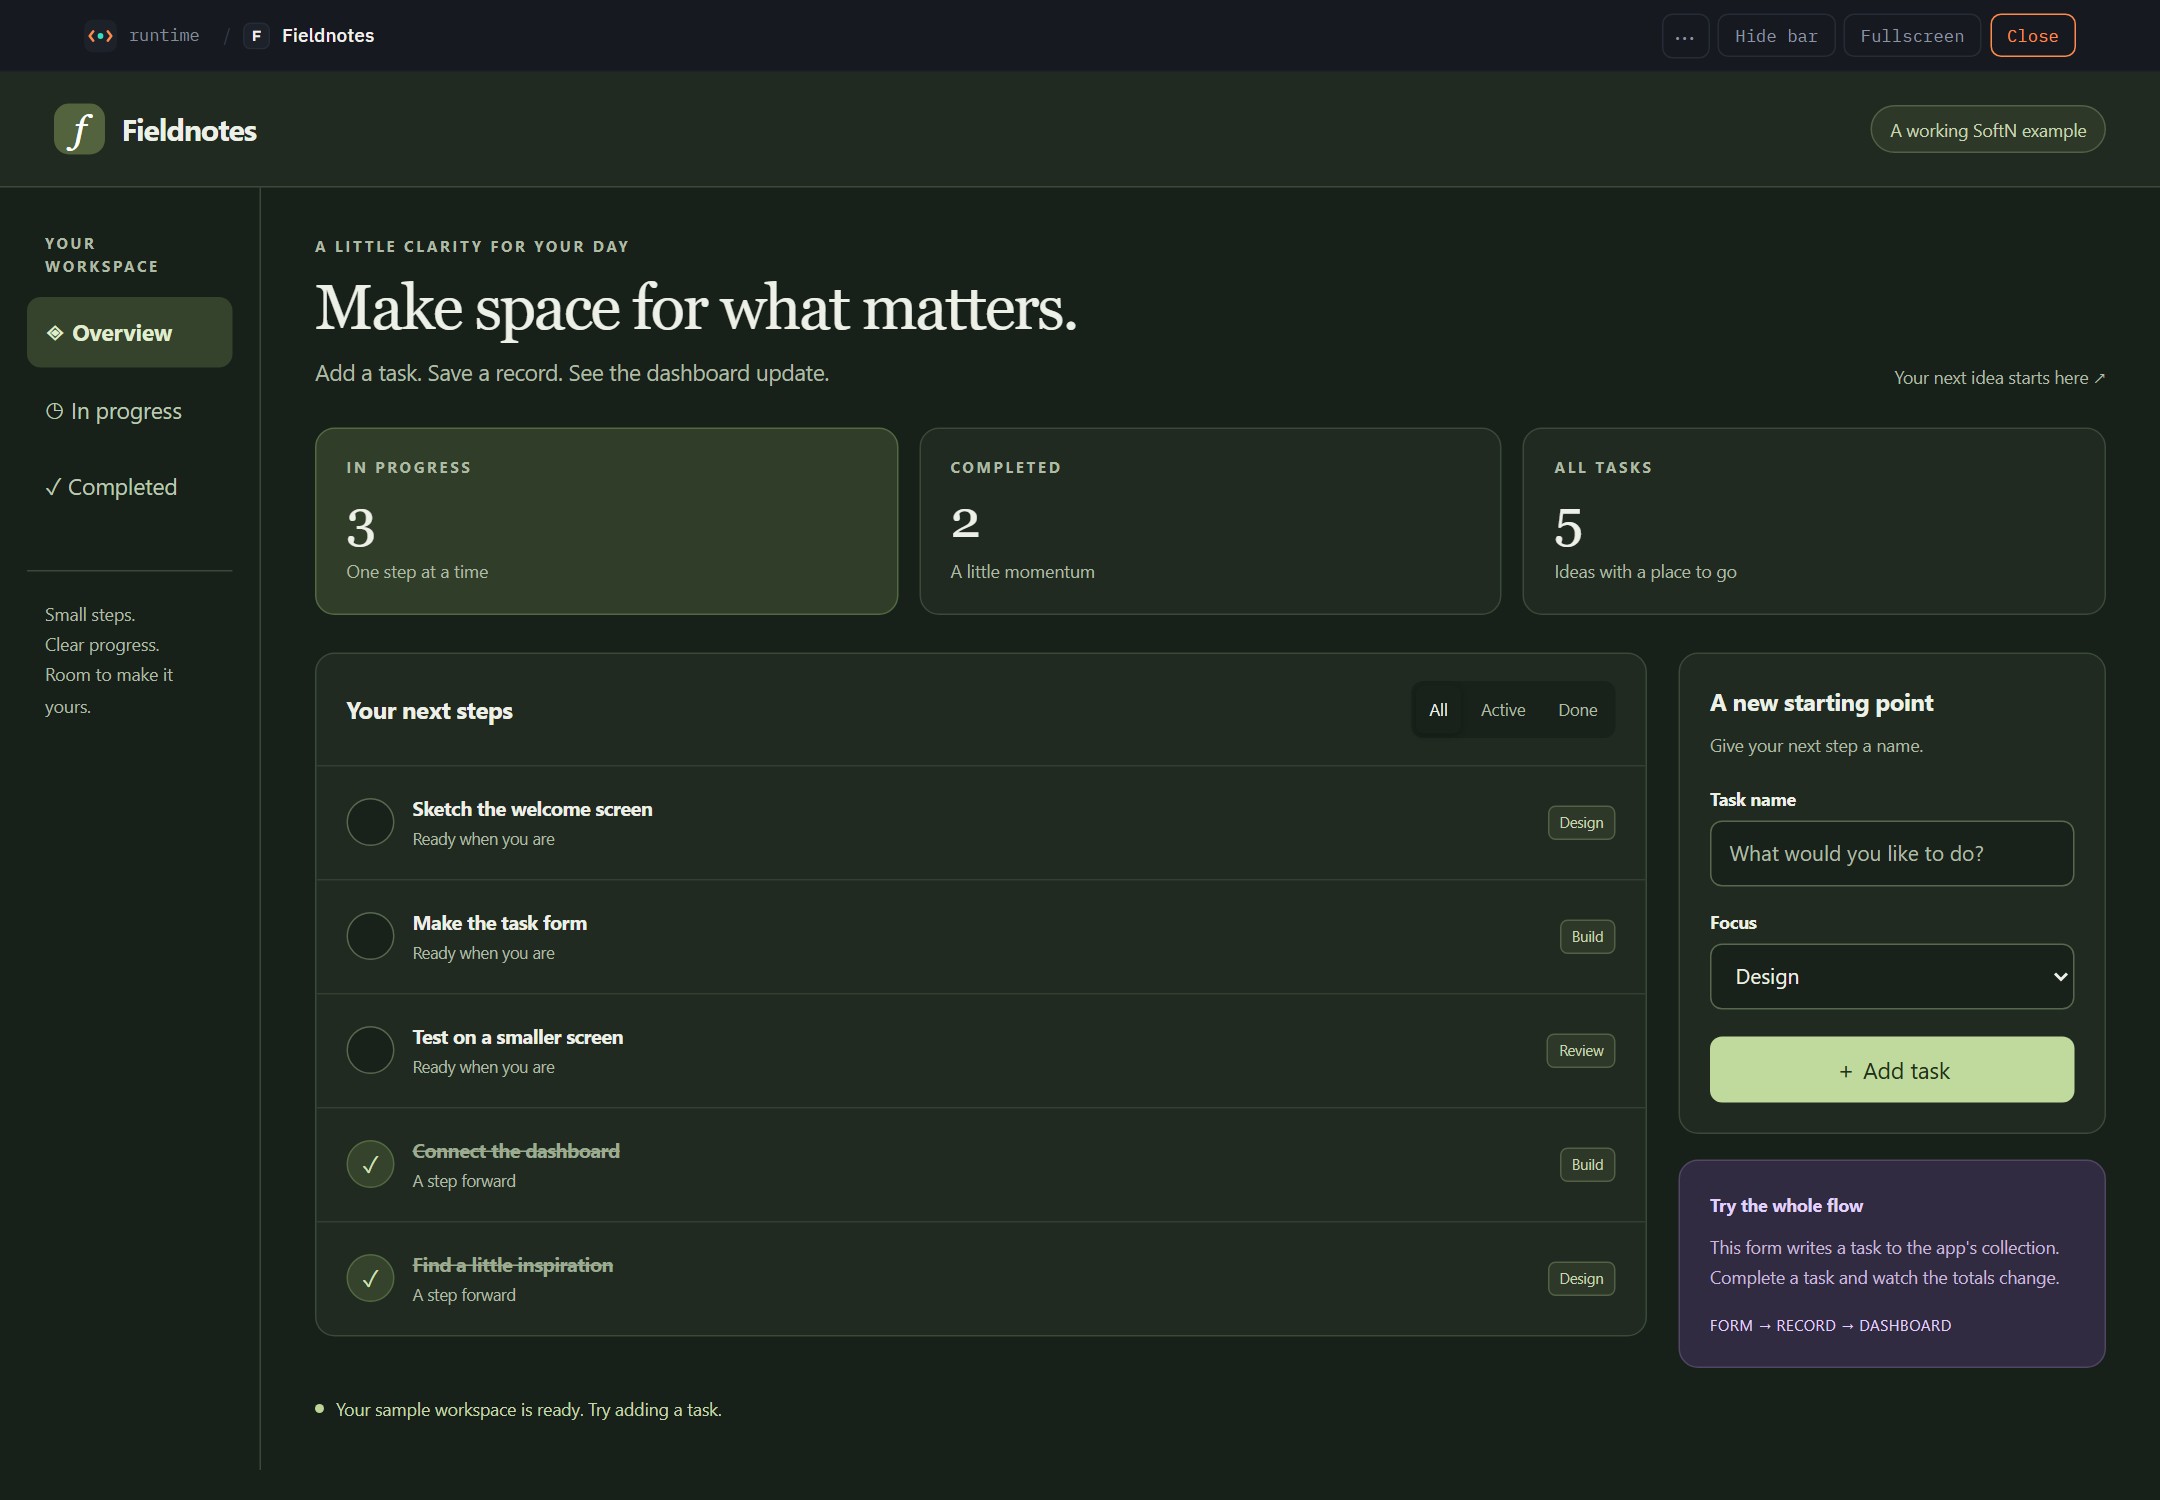This screenshot has width=2160, height=1500.
Task: Close the Fieldnotes app
Action: [2032, 36]
